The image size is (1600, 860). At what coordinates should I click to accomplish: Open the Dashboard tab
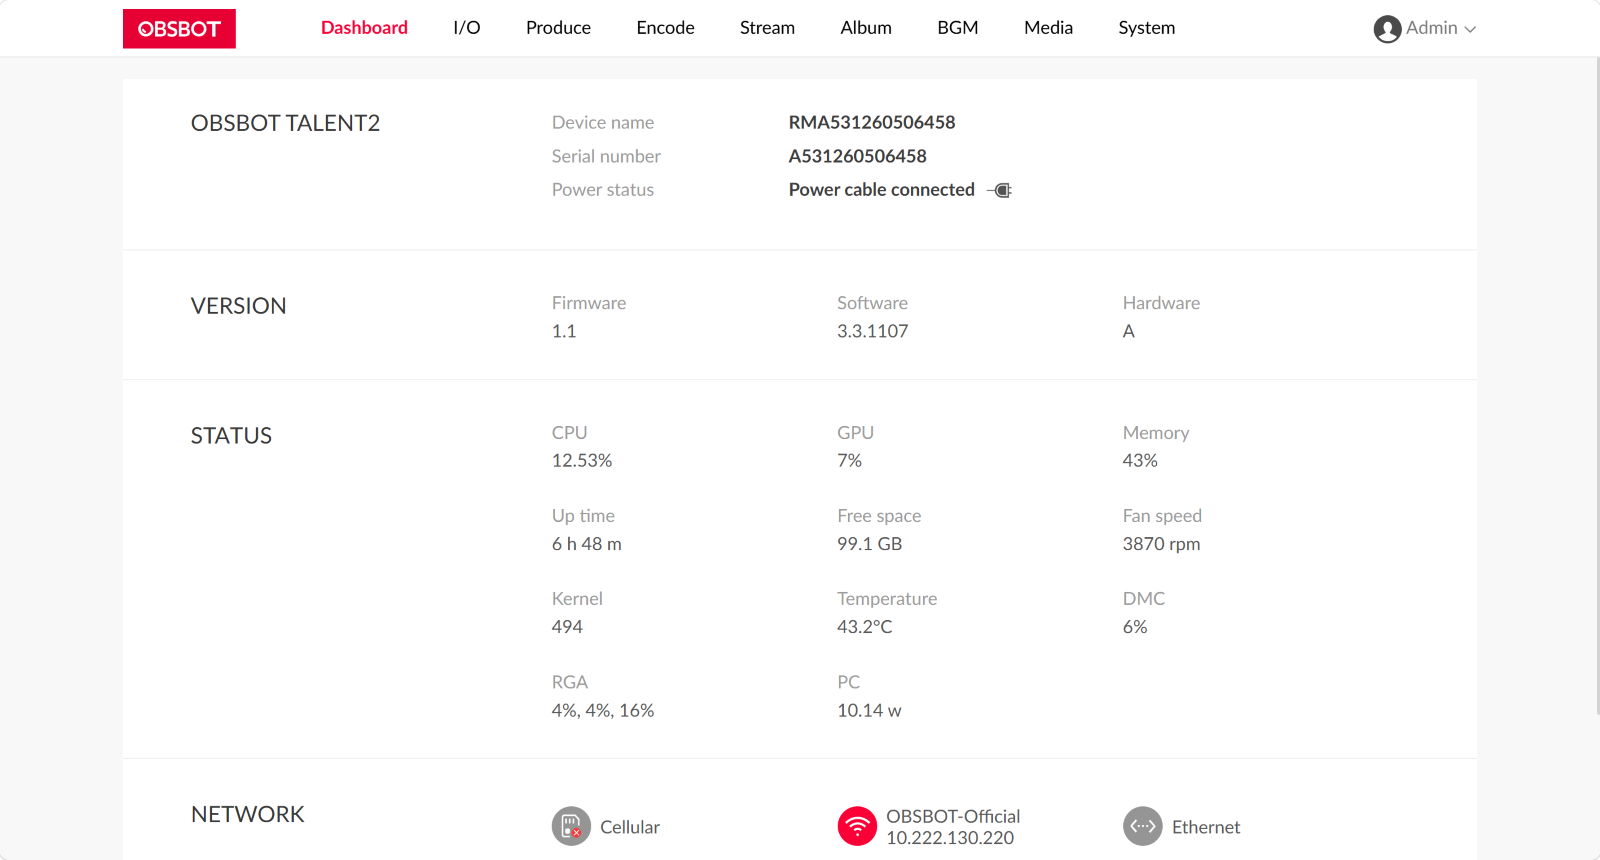(364, 28)
